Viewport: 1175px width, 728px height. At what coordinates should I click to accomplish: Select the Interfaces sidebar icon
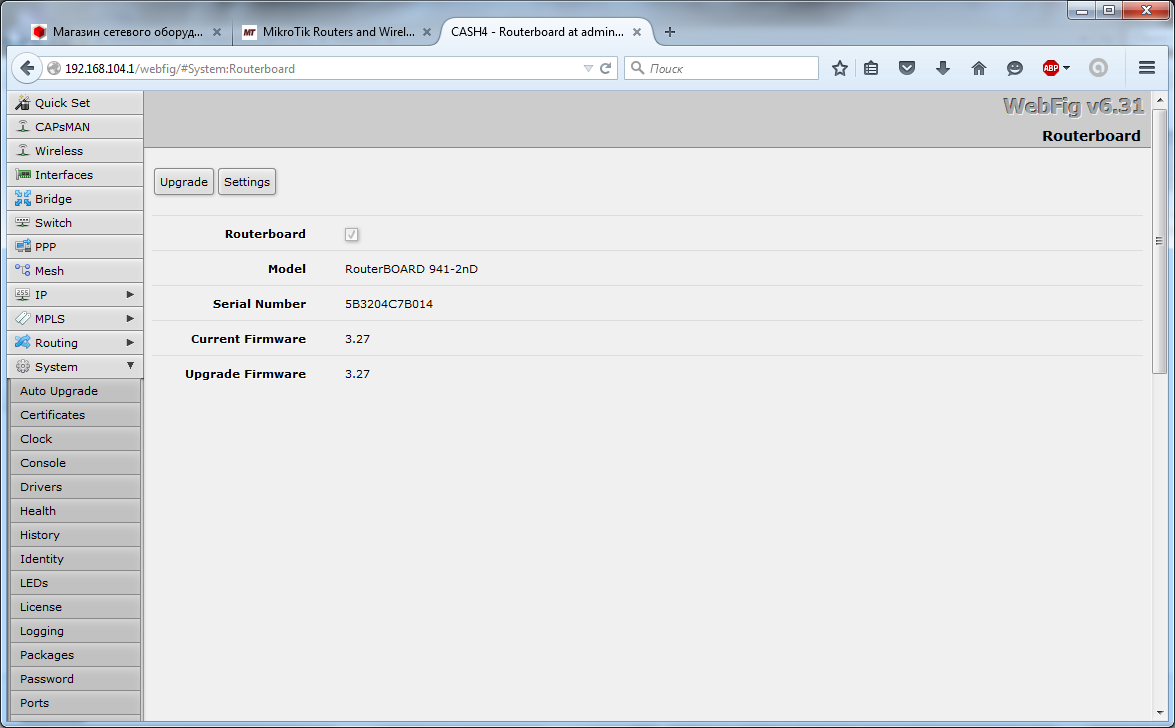point(23,175)
